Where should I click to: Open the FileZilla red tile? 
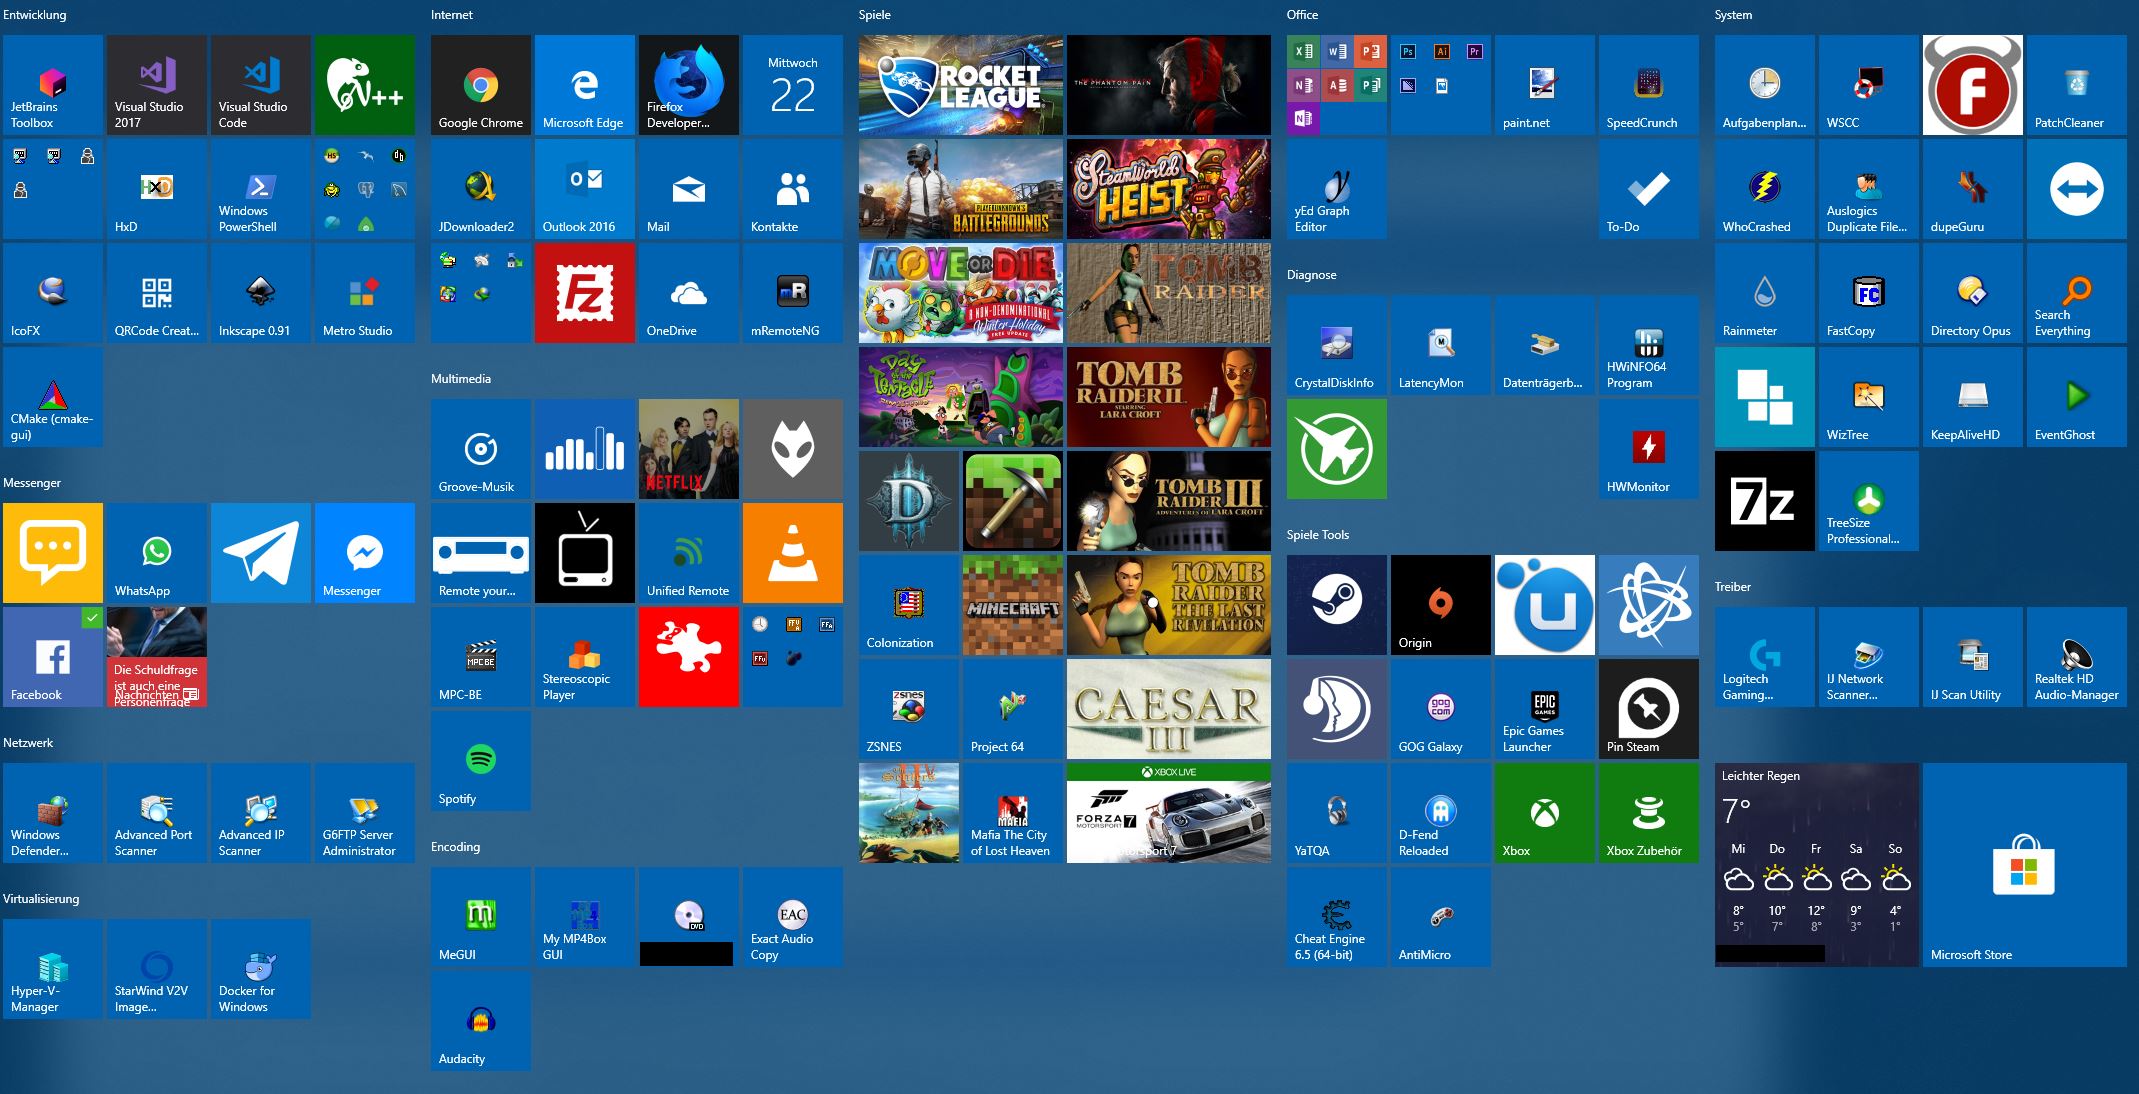point(585,293)
